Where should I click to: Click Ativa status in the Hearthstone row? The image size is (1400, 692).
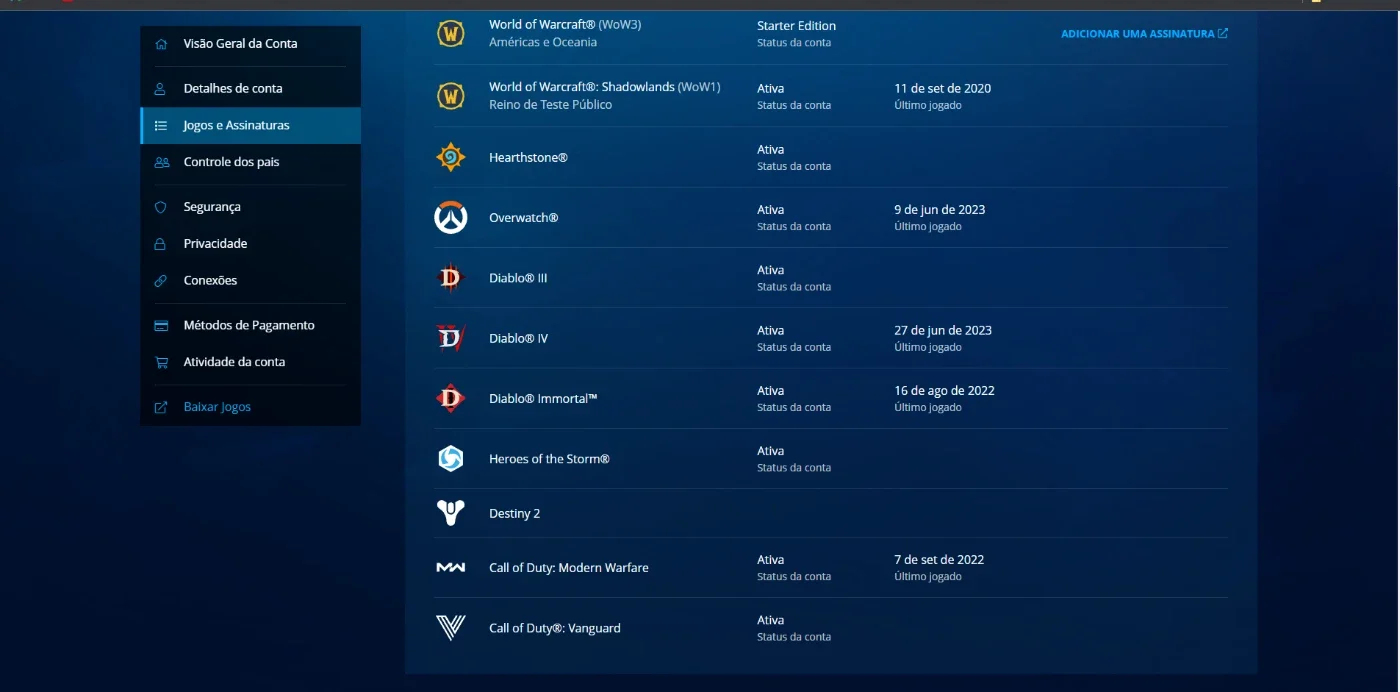770,150
